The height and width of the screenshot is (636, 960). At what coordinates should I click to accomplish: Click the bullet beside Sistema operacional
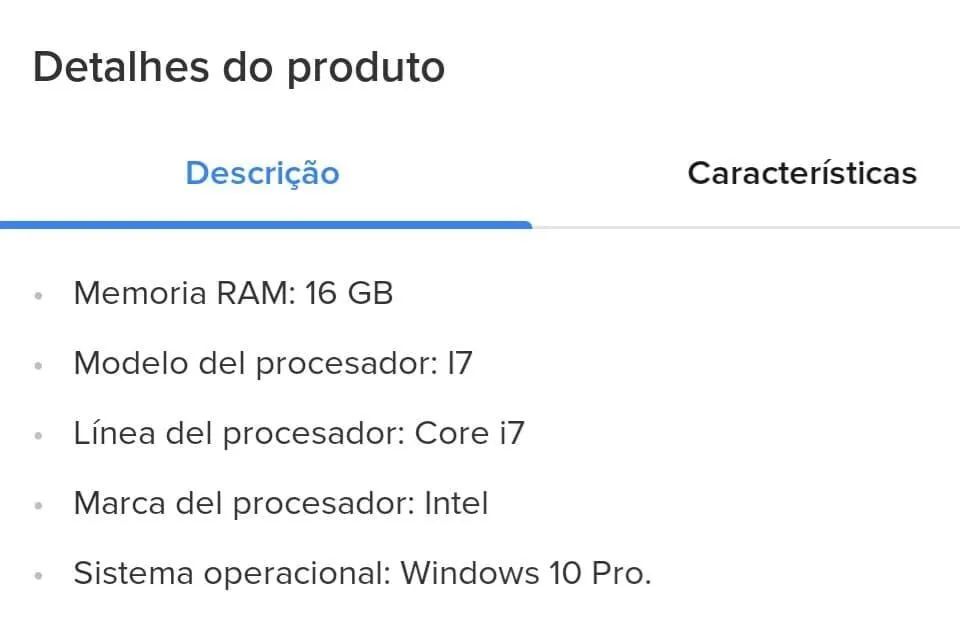pos(40,574)
